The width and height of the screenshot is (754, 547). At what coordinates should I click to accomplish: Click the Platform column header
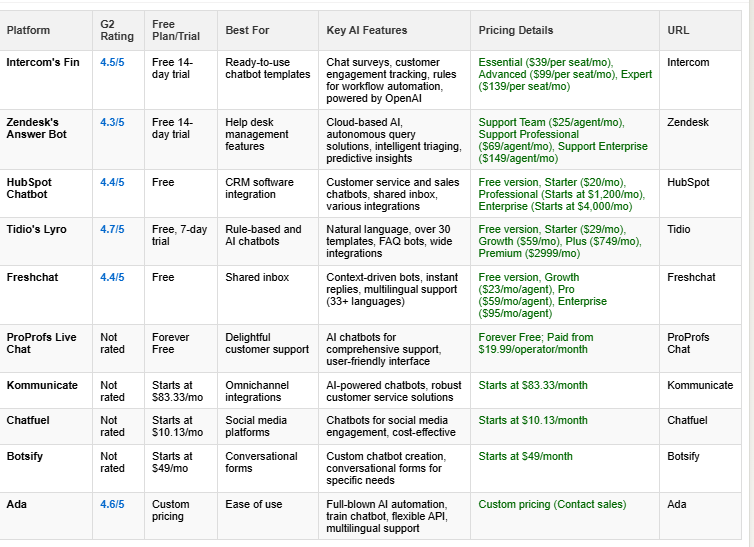pyautogui.click(x=28, y=30)
